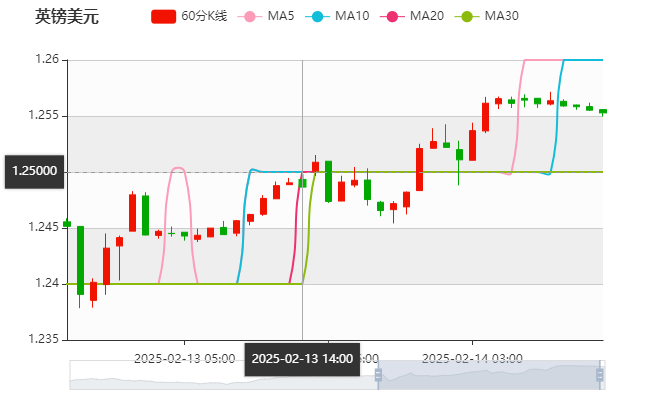Select the tall green candle at far left

[x=80, y=260]
